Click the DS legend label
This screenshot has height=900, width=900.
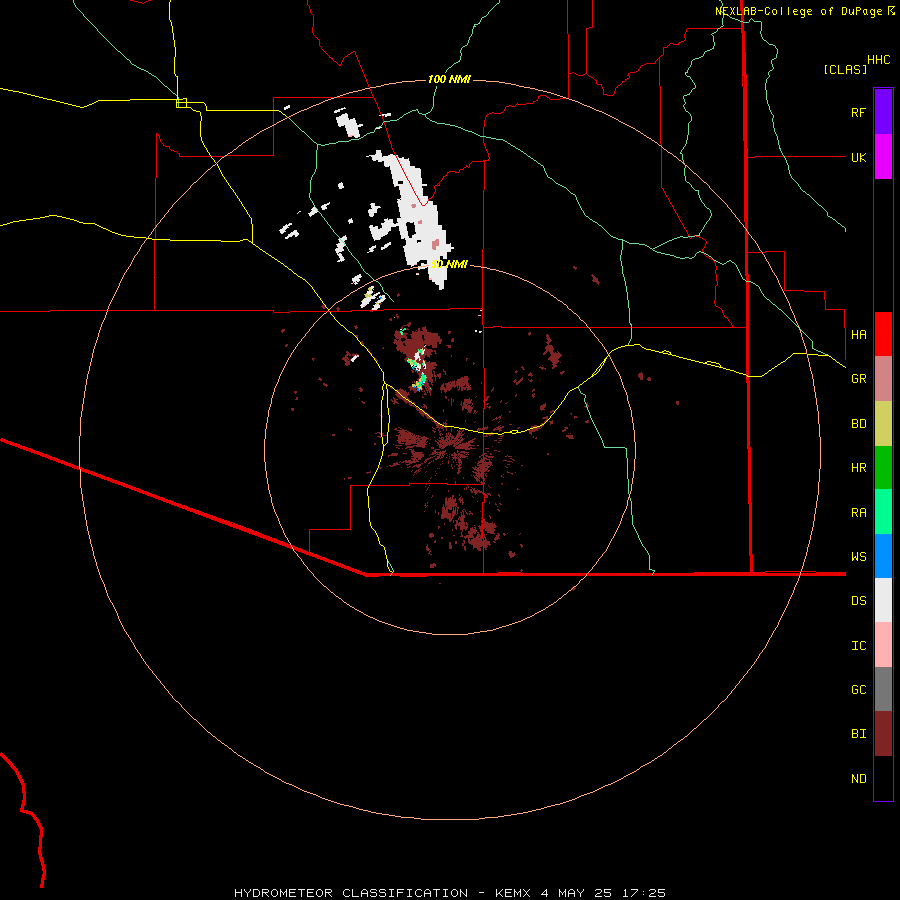coord(858,600)
